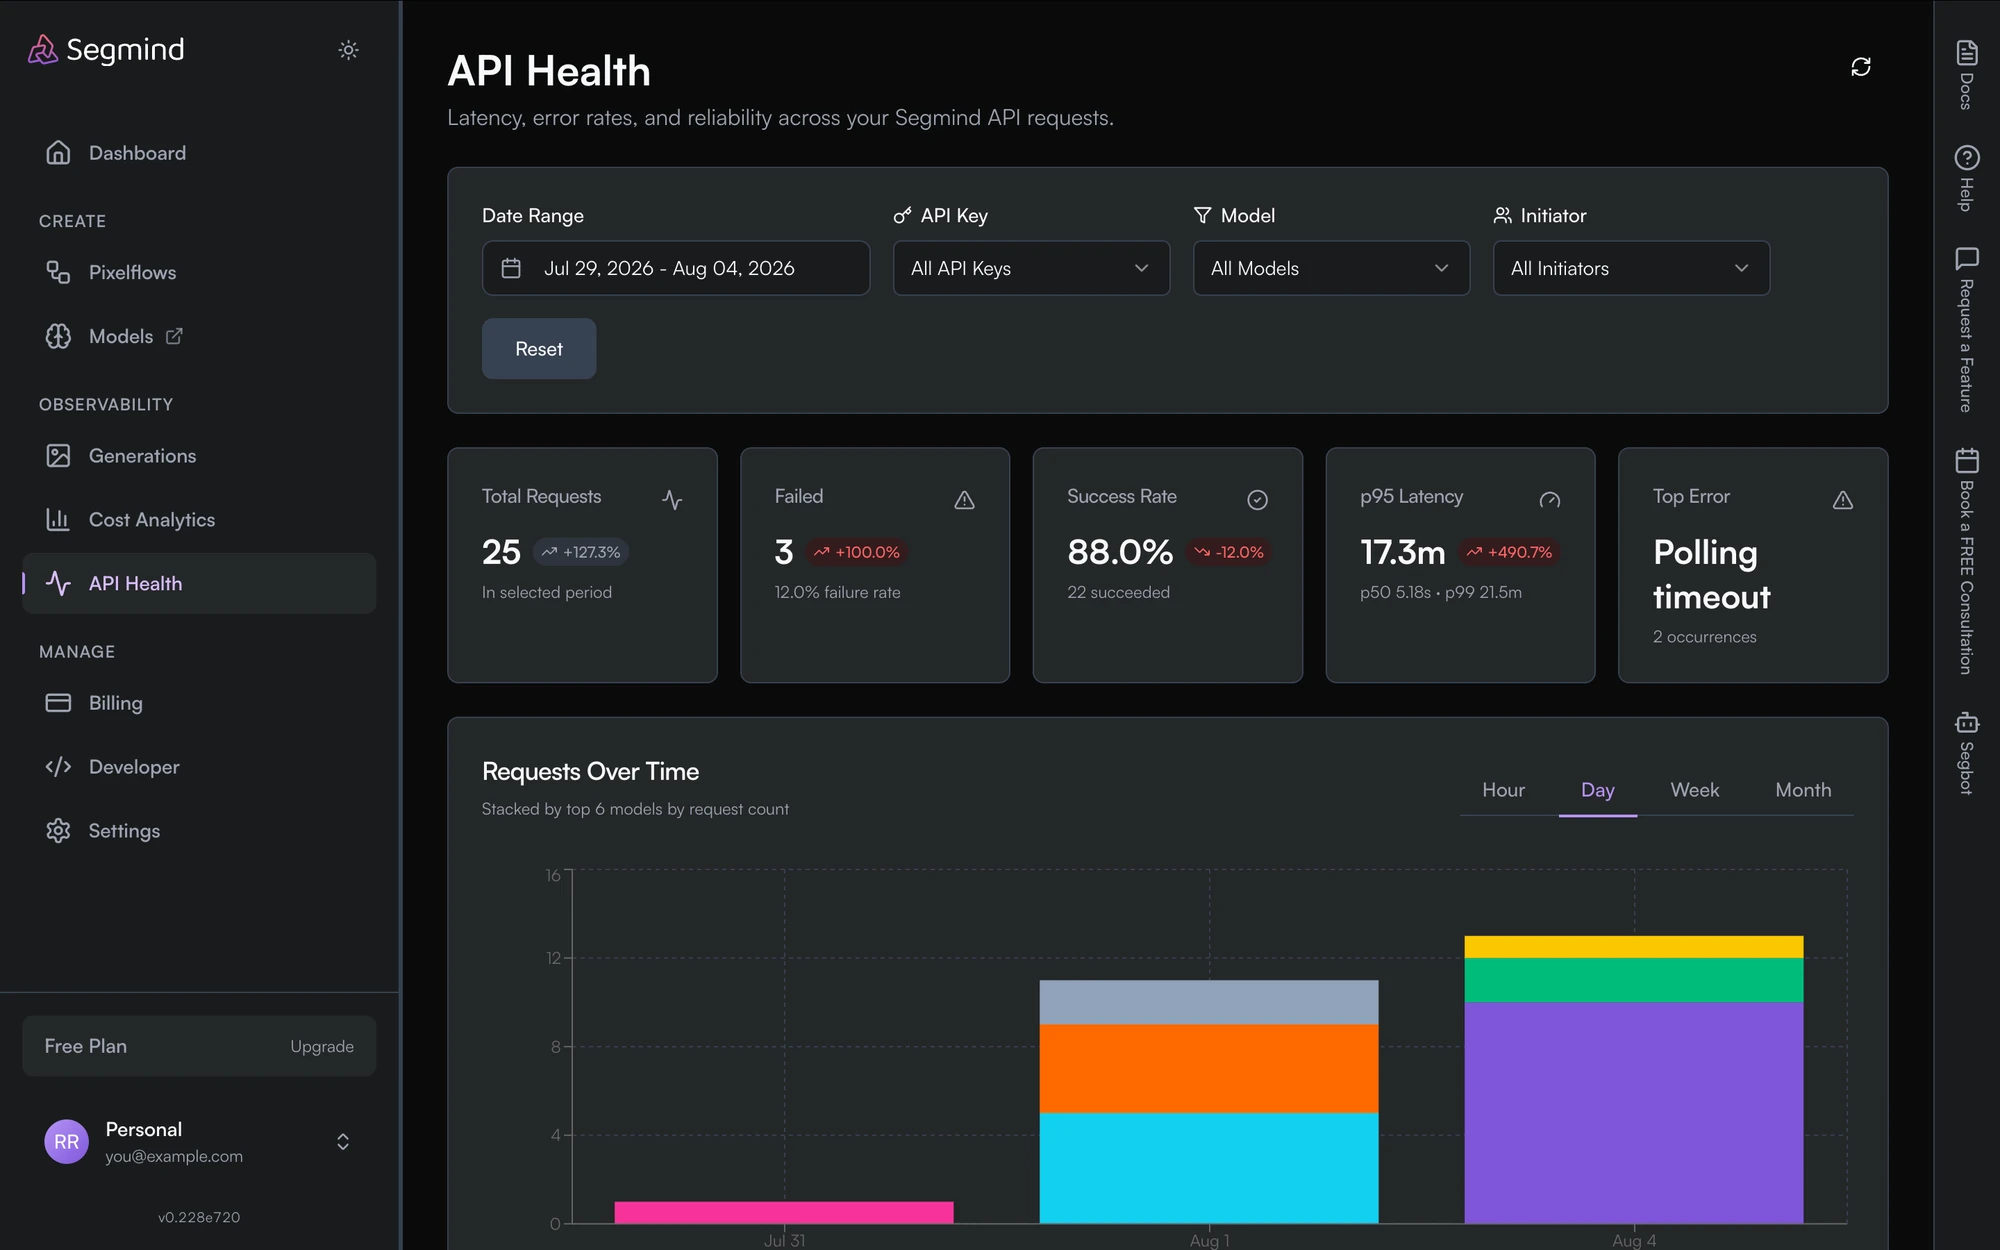Click the yellow Aug 4 bar segment
The height and width of the screenshot is (1250, 2000).
[x=1634, y=947]
